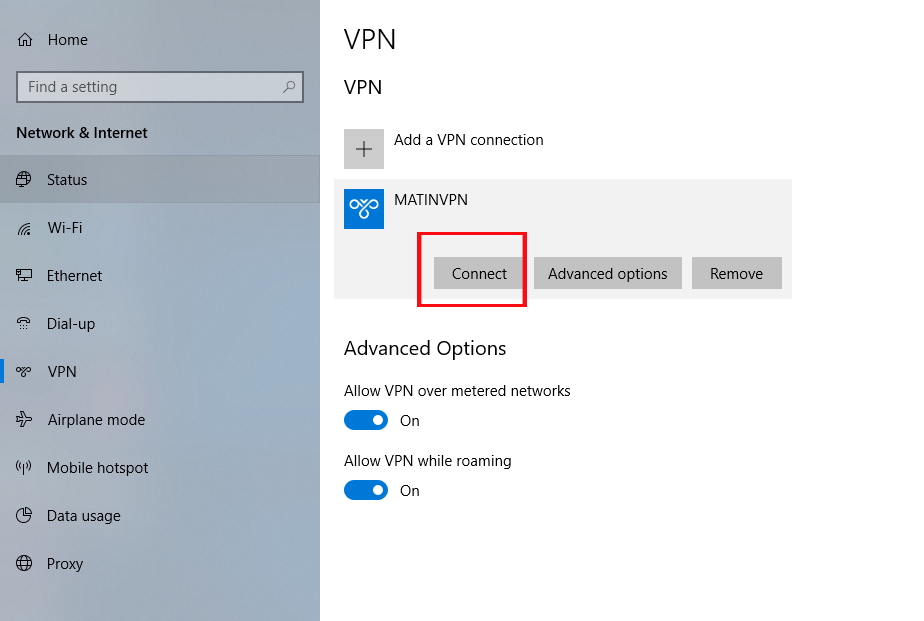The height and width of the screenshot is (621, 924).
Task: Remove the MATINVPN connection
Action: click(x=736, y=274)
